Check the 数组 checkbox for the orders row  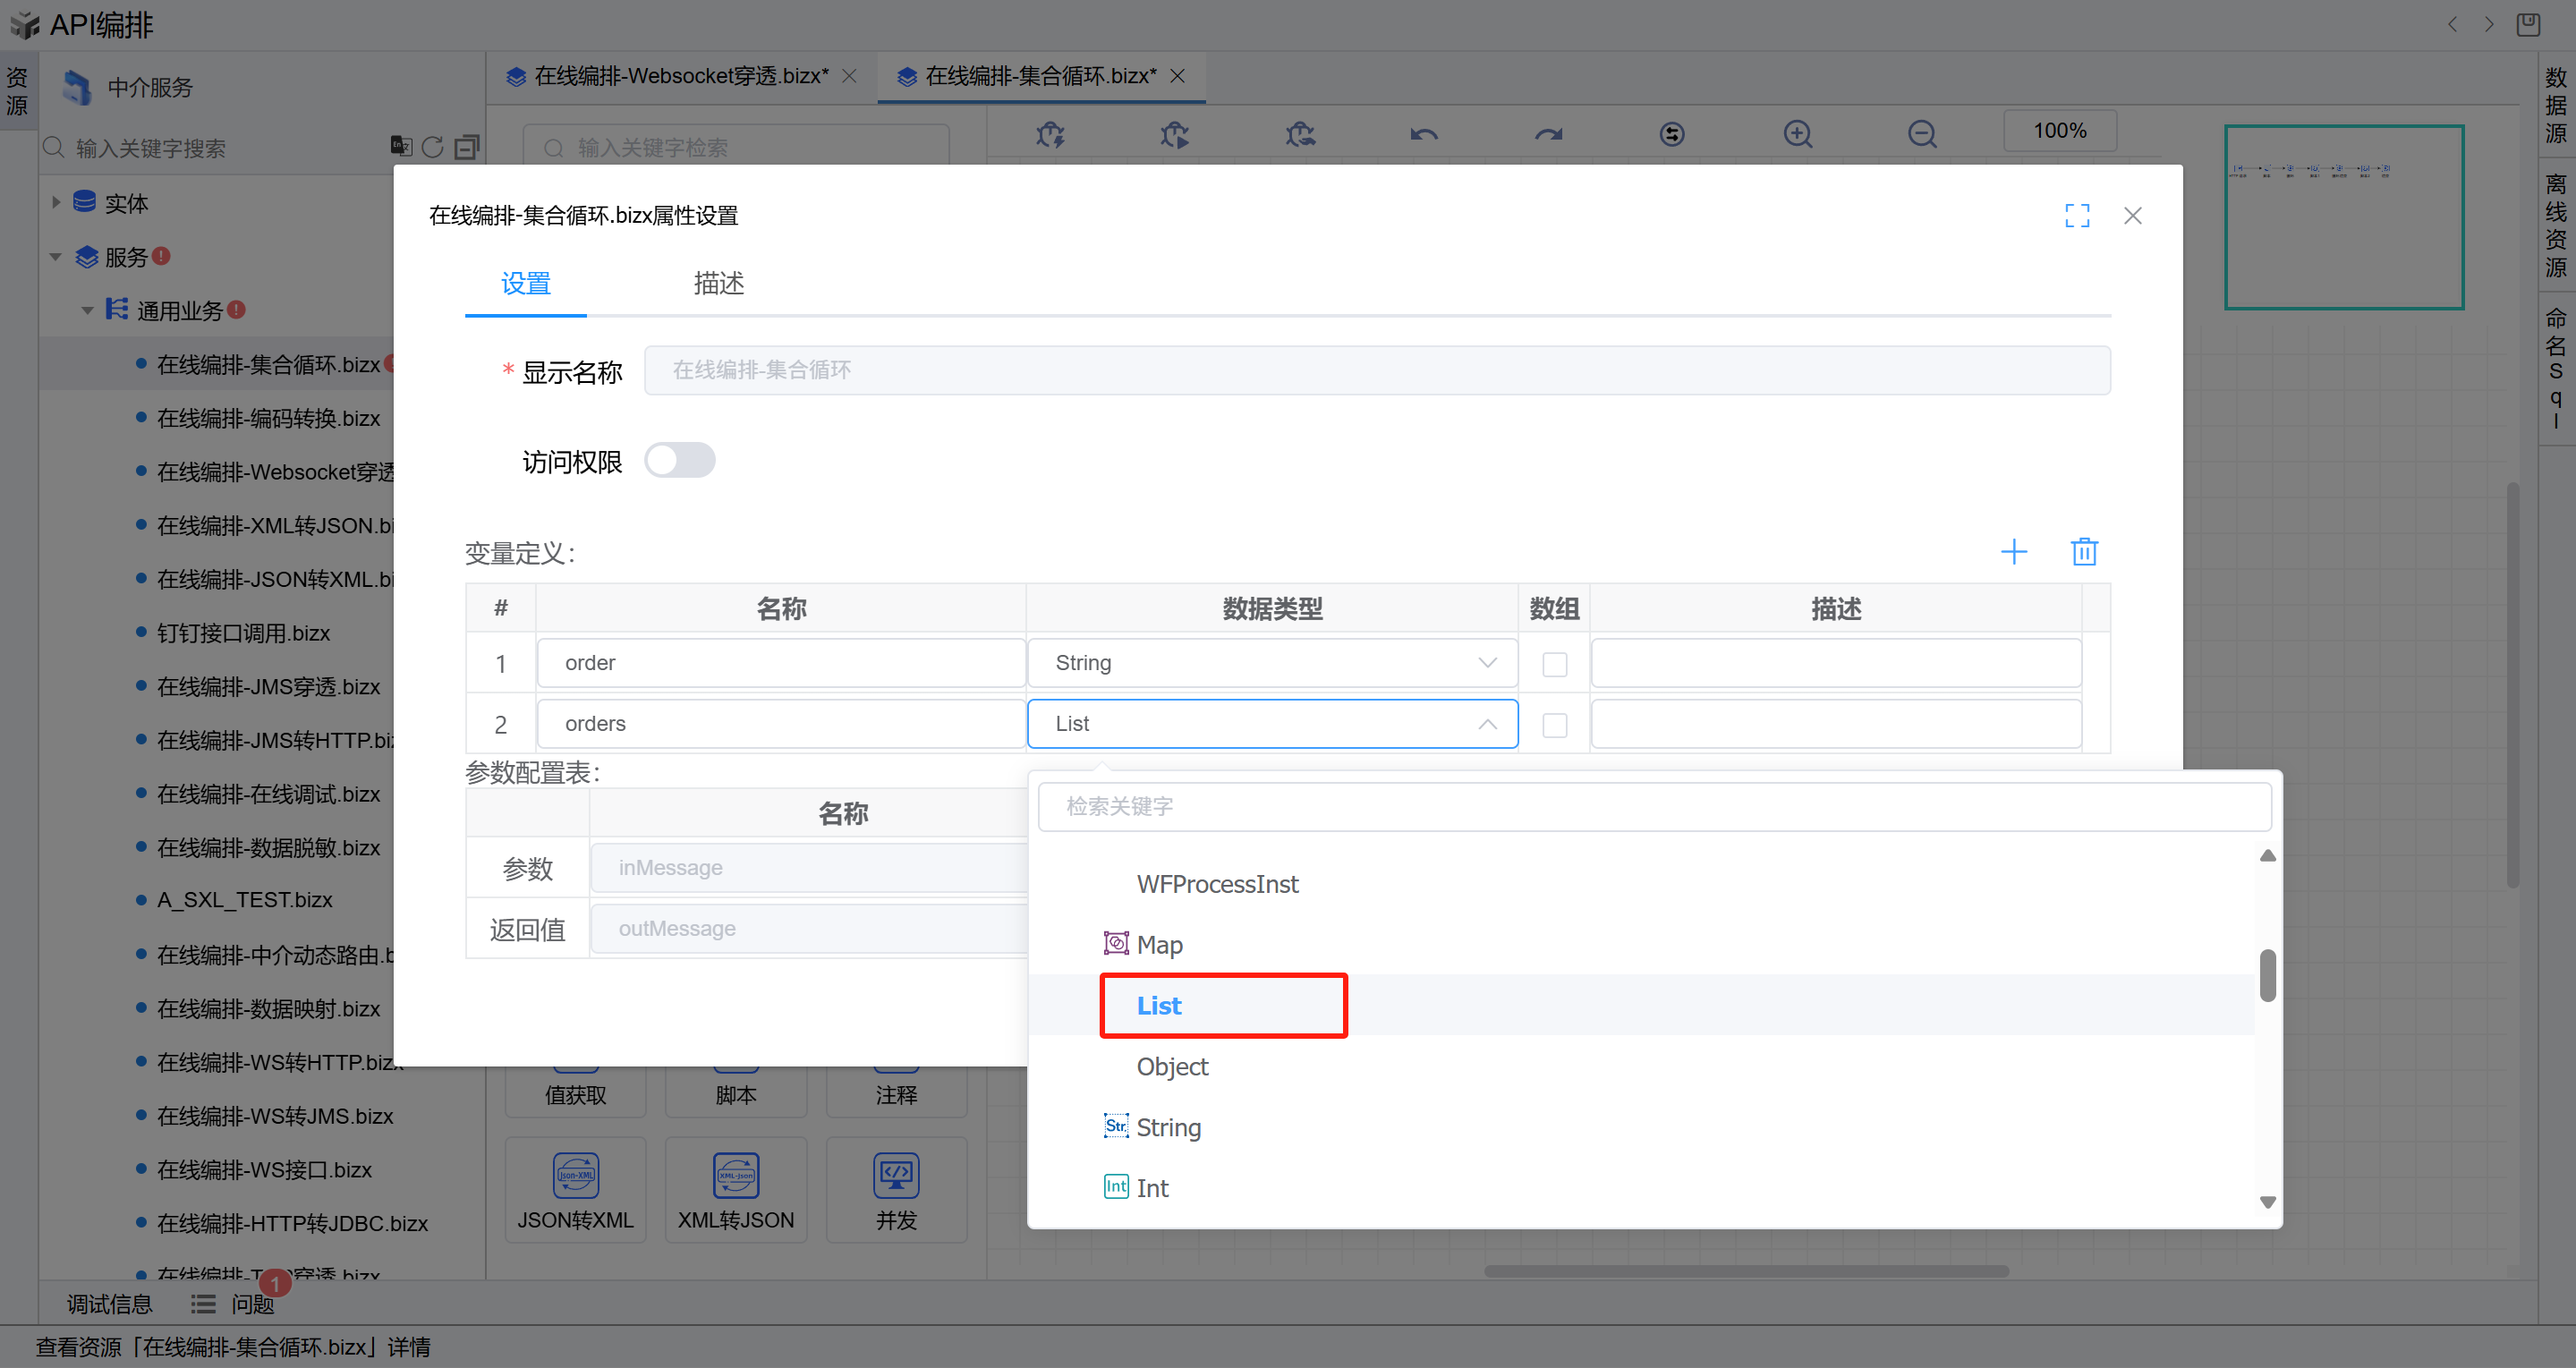(x=1554, y=725)
